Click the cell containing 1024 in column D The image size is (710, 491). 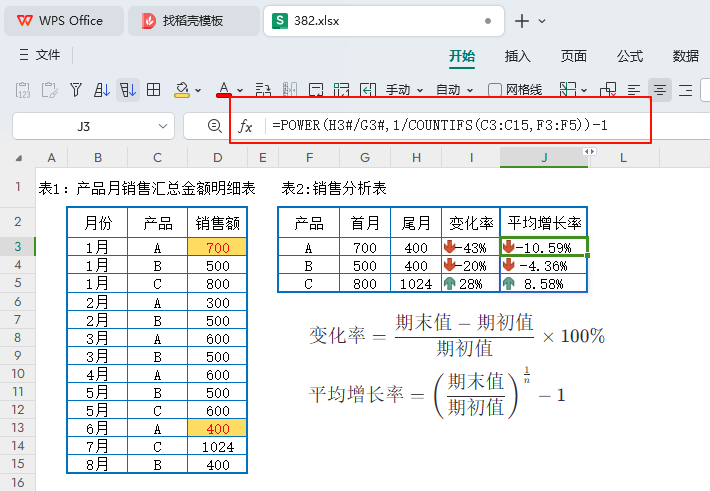tap(217, 447)
